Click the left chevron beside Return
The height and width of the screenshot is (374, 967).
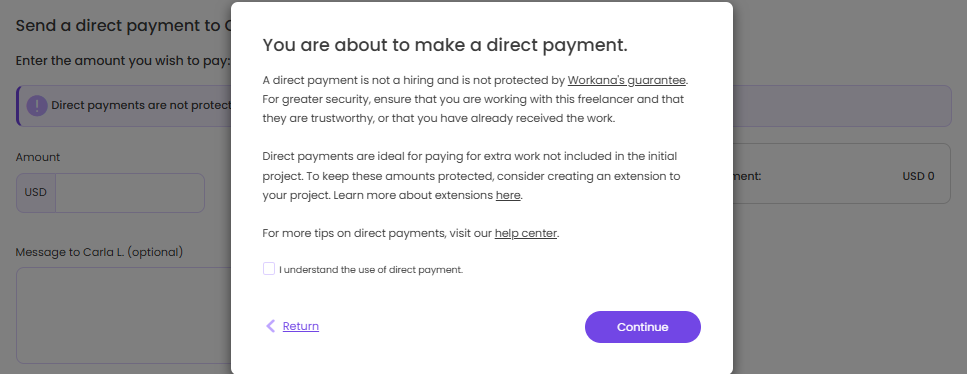270,326
